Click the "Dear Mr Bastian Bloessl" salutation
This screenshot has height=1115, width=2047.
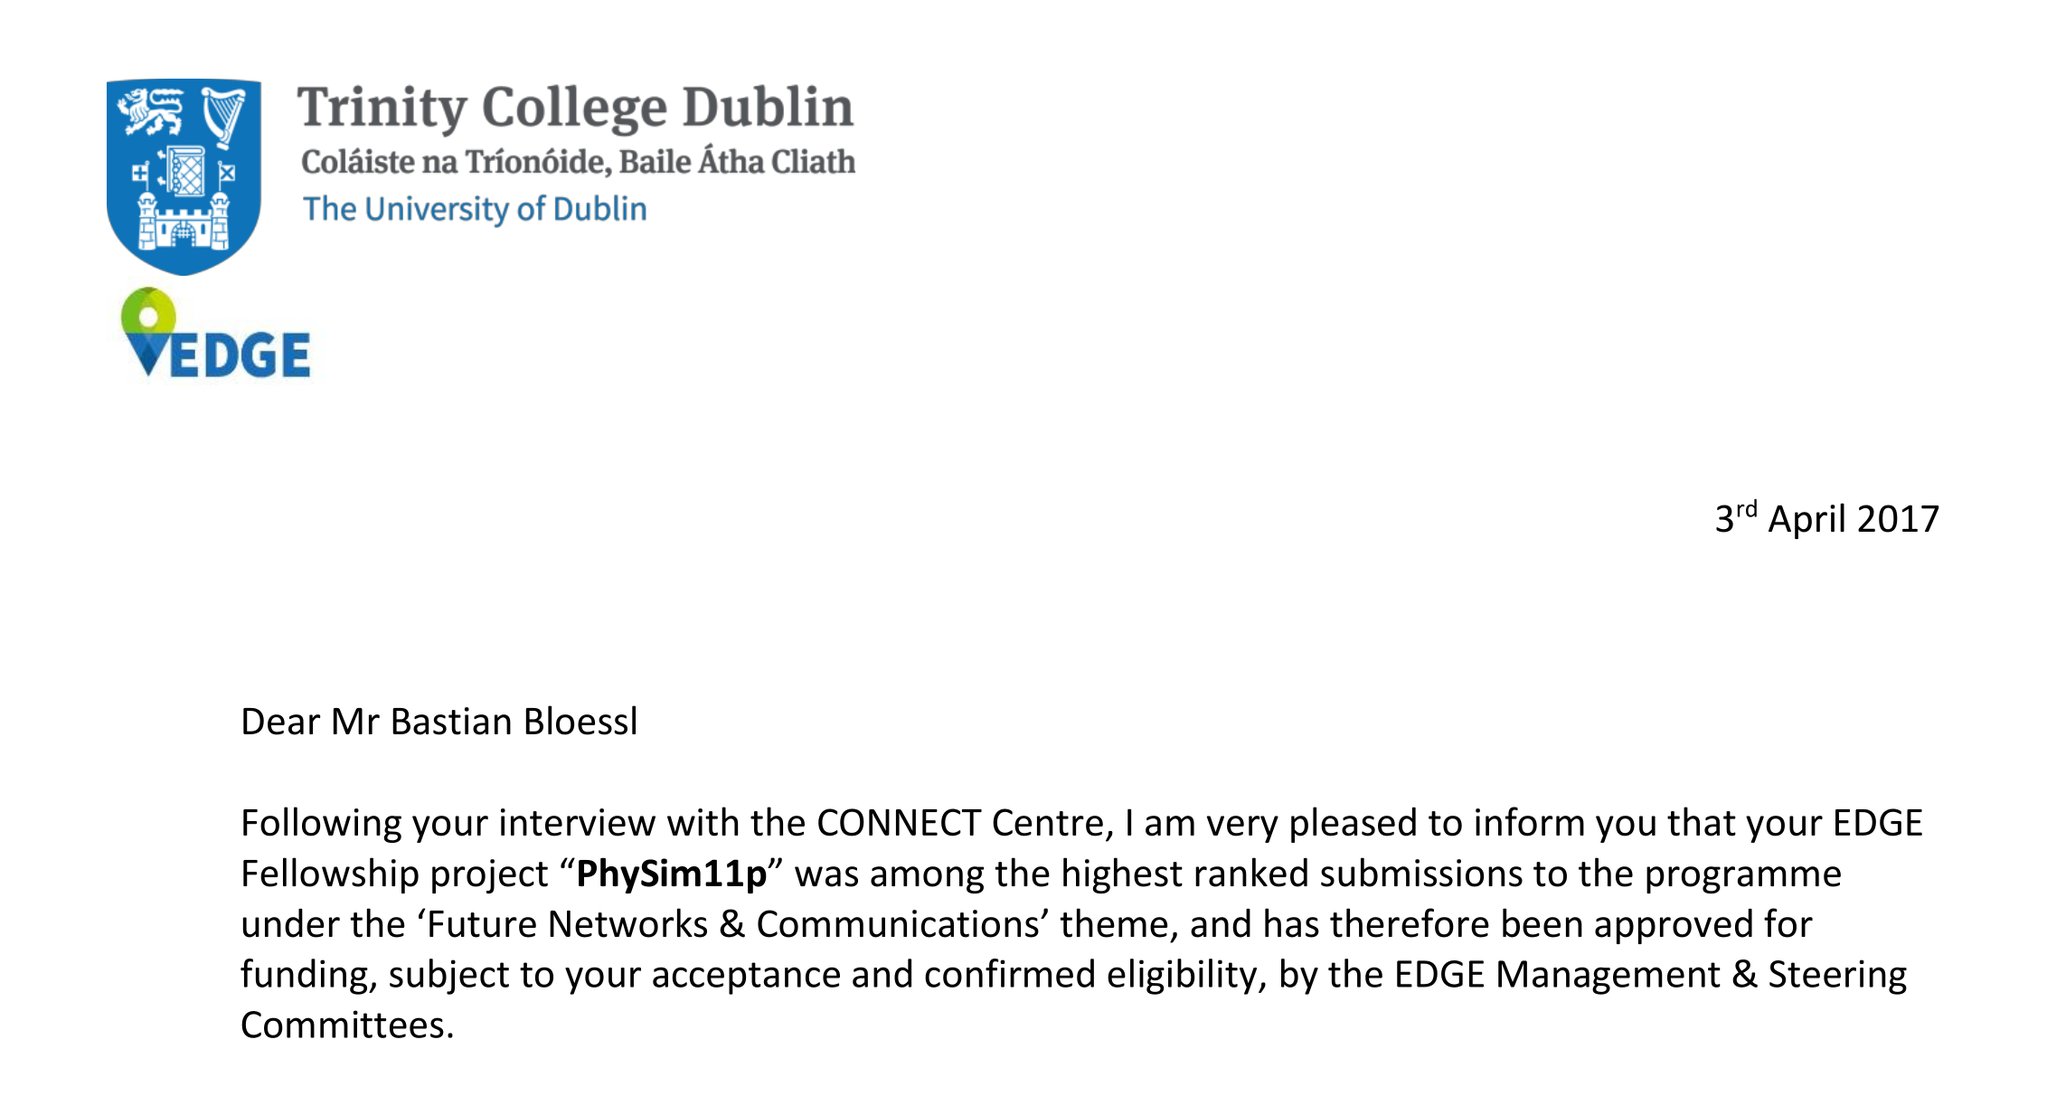[439, 722]
